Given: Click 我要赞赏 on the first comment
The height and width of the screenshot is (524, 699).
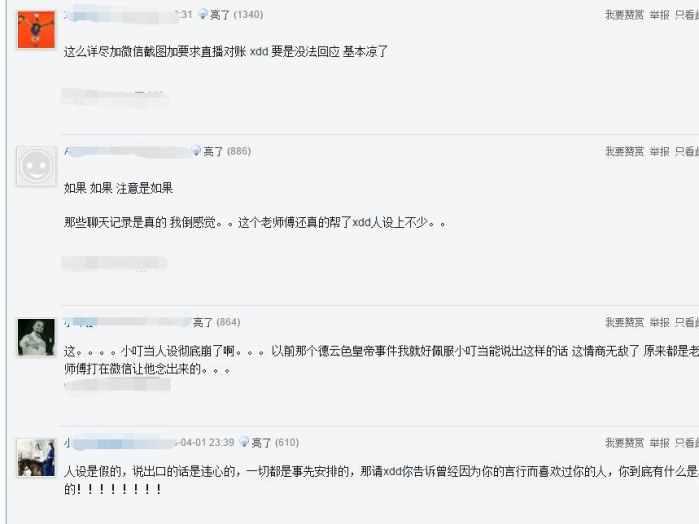Looking at the screenshot, I should 624,15.
